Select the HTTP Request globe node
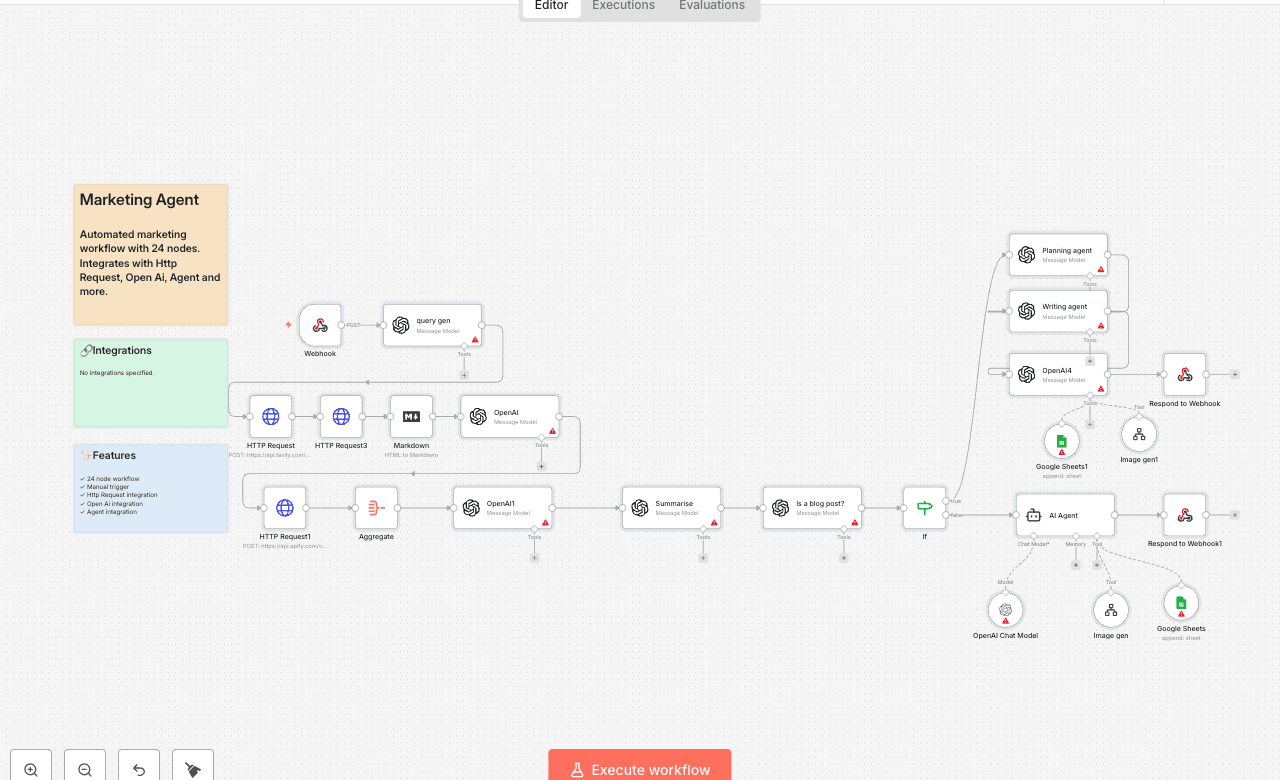This screenshot has height=780, width=1280. (x=271, y=417)
